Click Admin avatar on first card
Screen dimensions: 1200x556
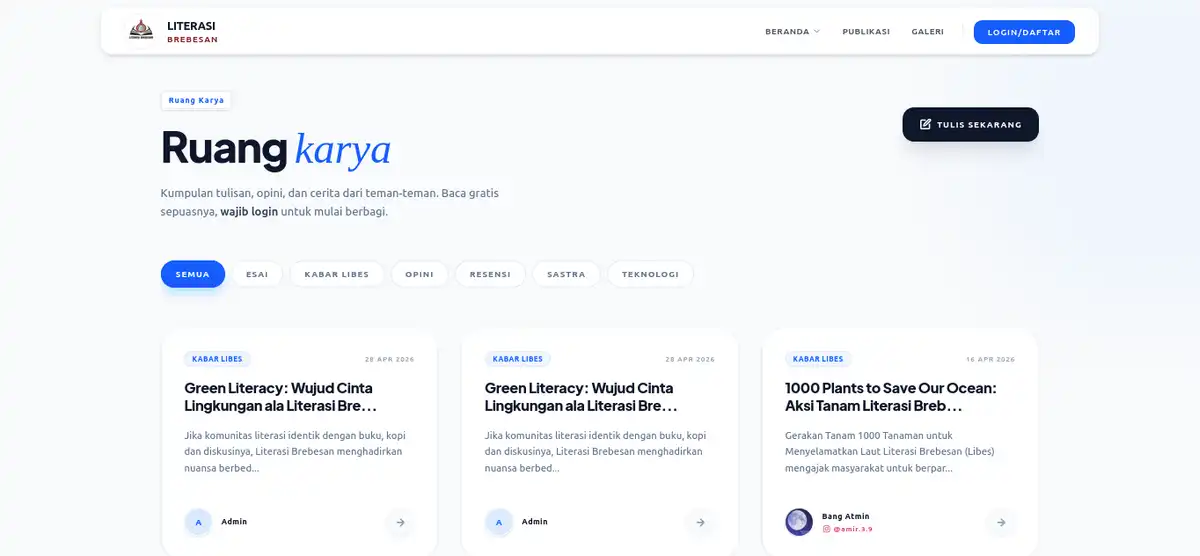click(198, 522)
